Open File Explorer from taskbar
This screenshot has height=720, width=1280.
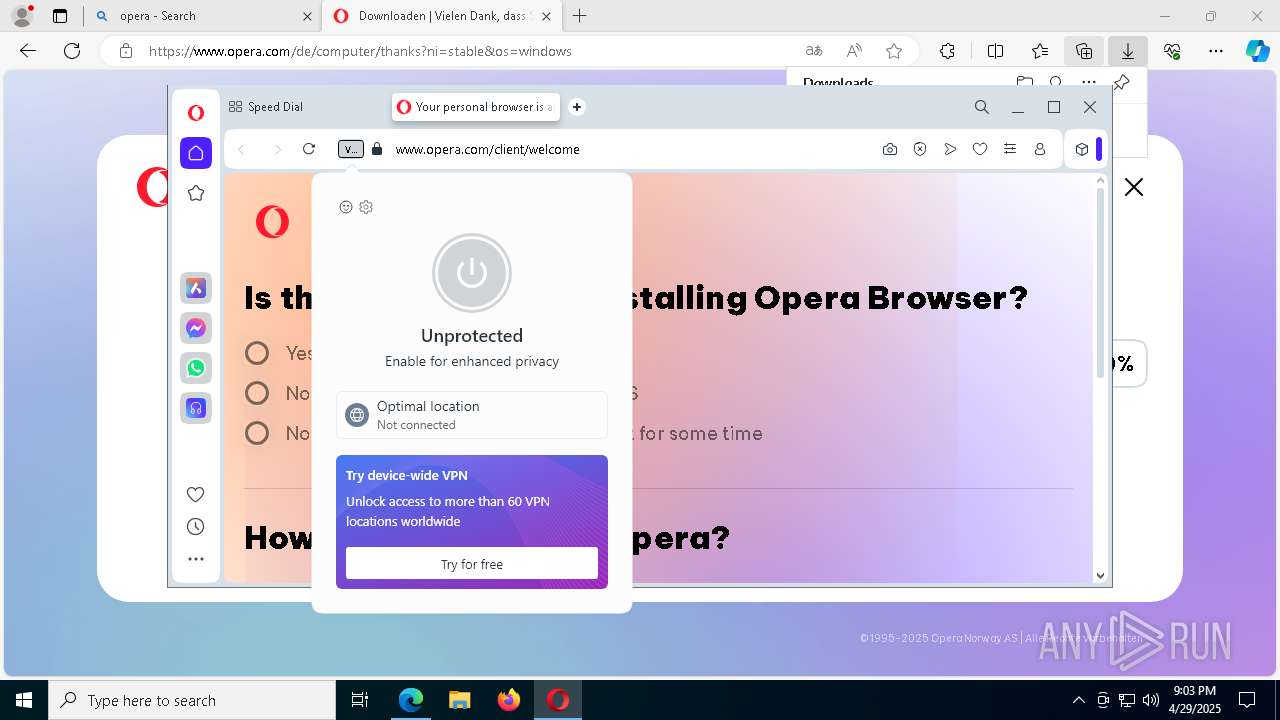(x=459, y=700)
